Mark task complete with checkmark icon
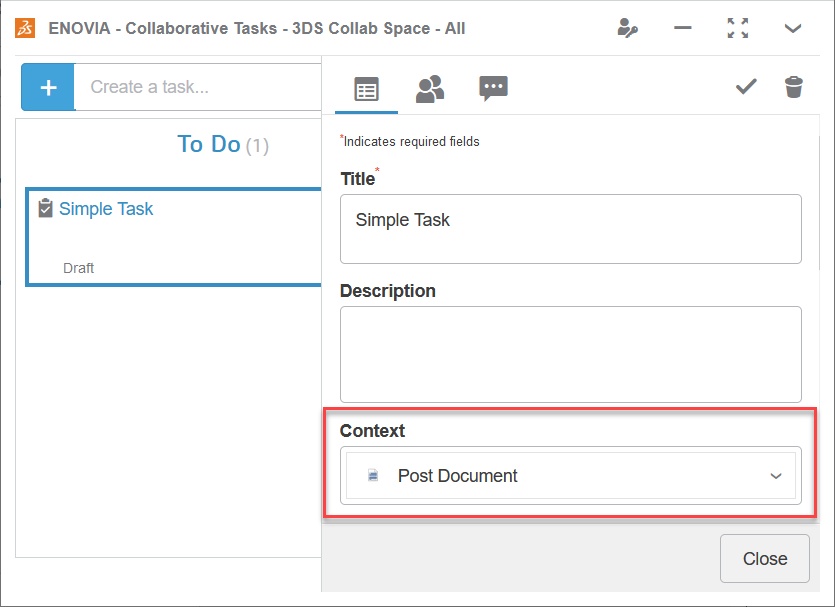 point(746,87)
